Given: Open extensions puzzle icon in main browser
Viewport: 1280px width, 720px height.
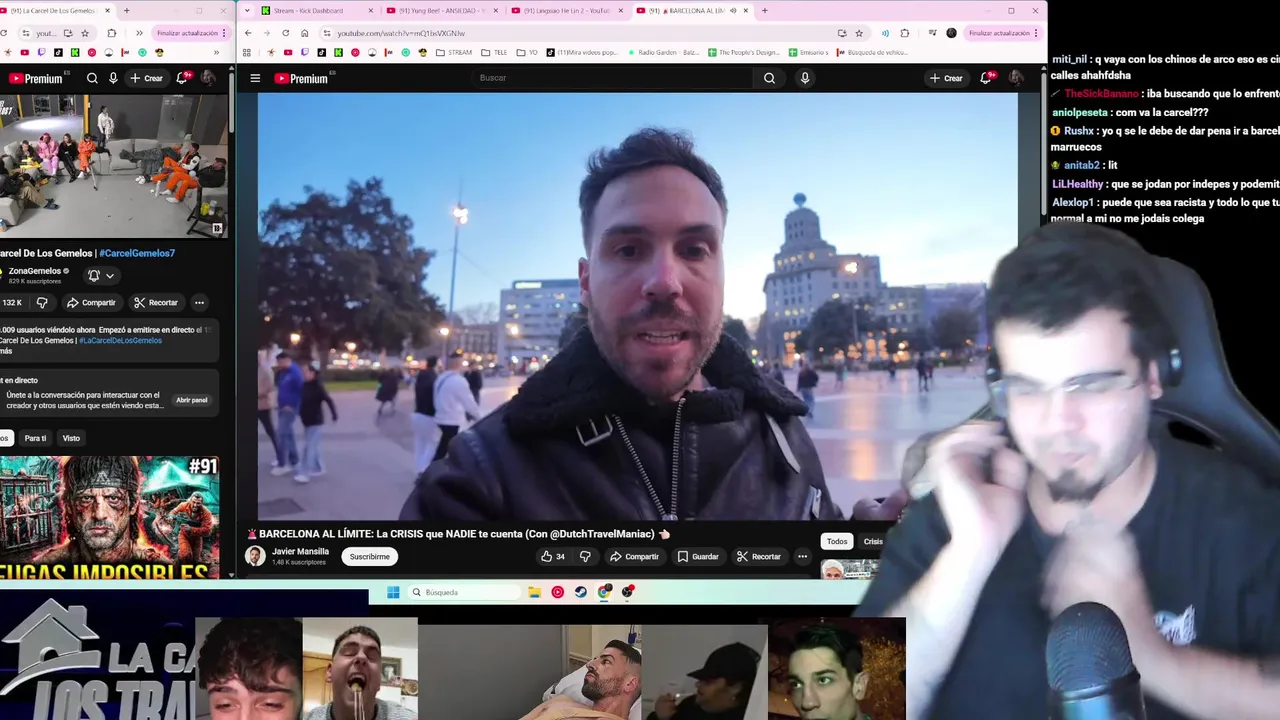Looking at the screenshot, I should click(x=905, y=33).
